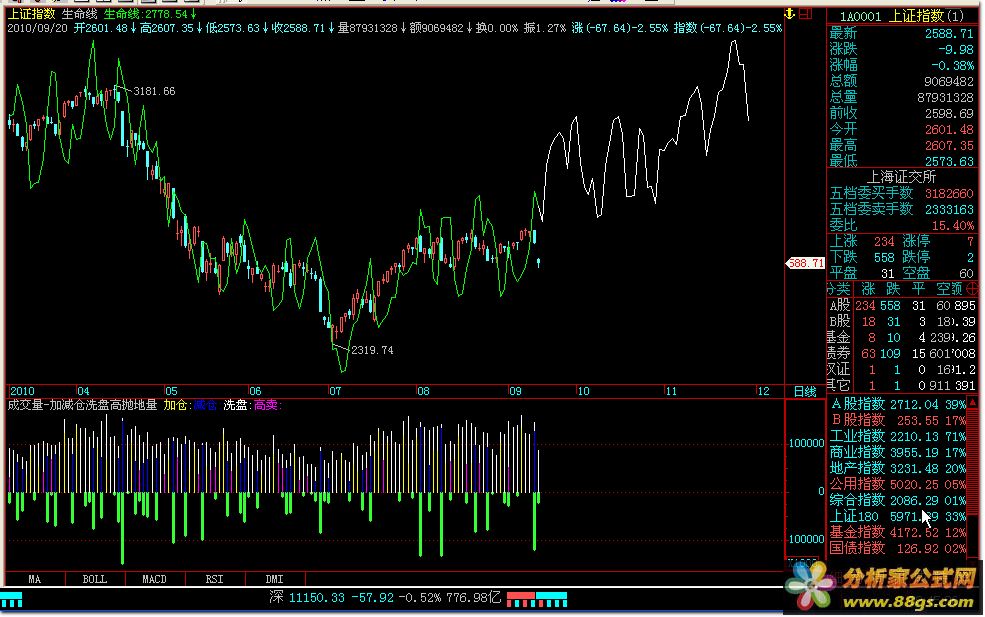Select the 公用指数 5020.25 entry
Screen dimensions: 985x617
click(898, 484)
